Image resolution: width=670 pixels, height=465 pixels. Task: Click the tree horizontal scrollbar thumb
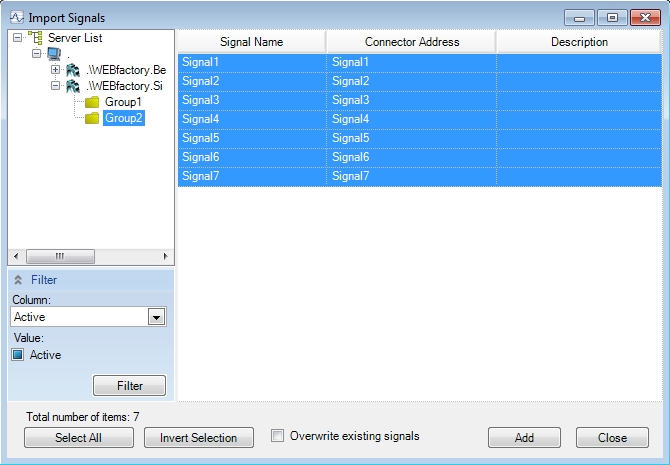[59, 256]
